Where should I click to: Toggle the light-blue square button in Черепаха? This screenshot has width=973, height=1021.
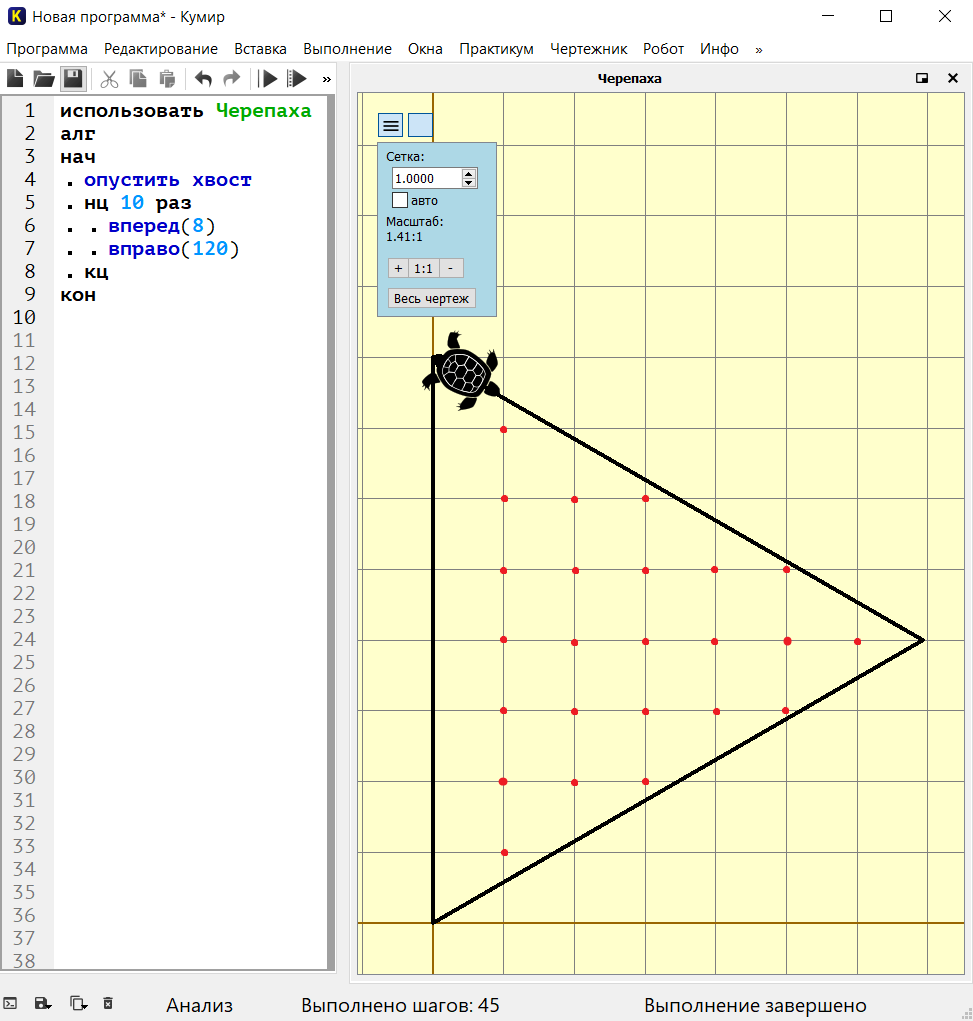[420, 125]
